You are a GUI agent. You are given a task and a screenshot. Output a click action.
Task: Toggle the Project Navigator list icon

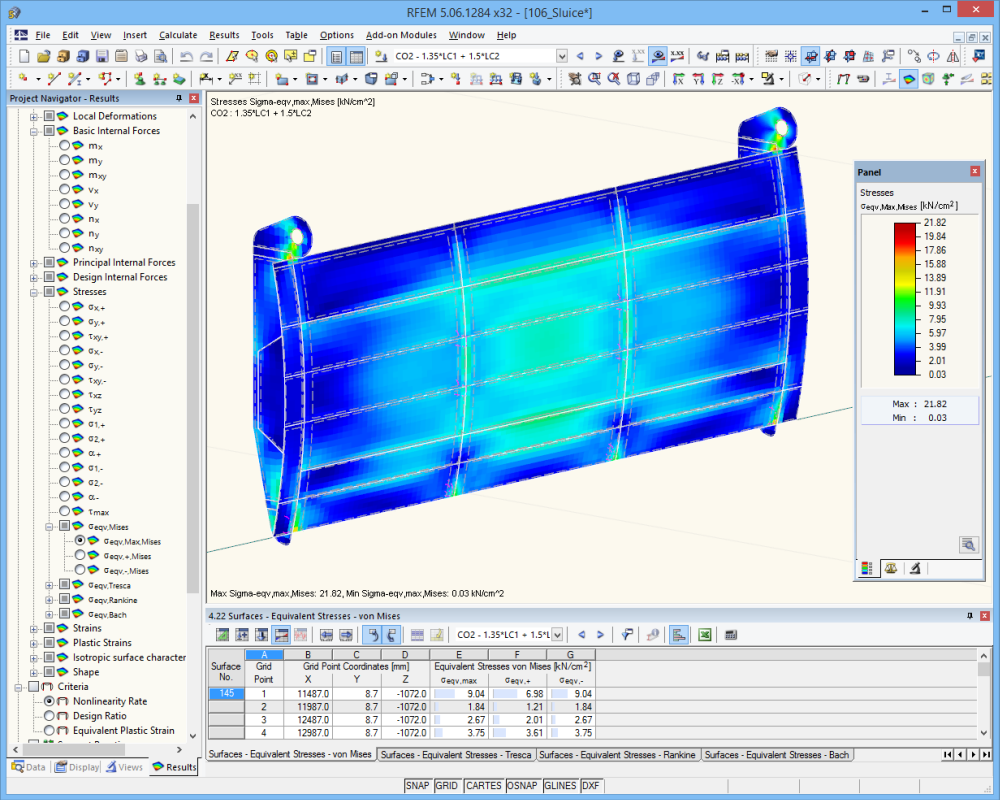[x=336, y=56]
